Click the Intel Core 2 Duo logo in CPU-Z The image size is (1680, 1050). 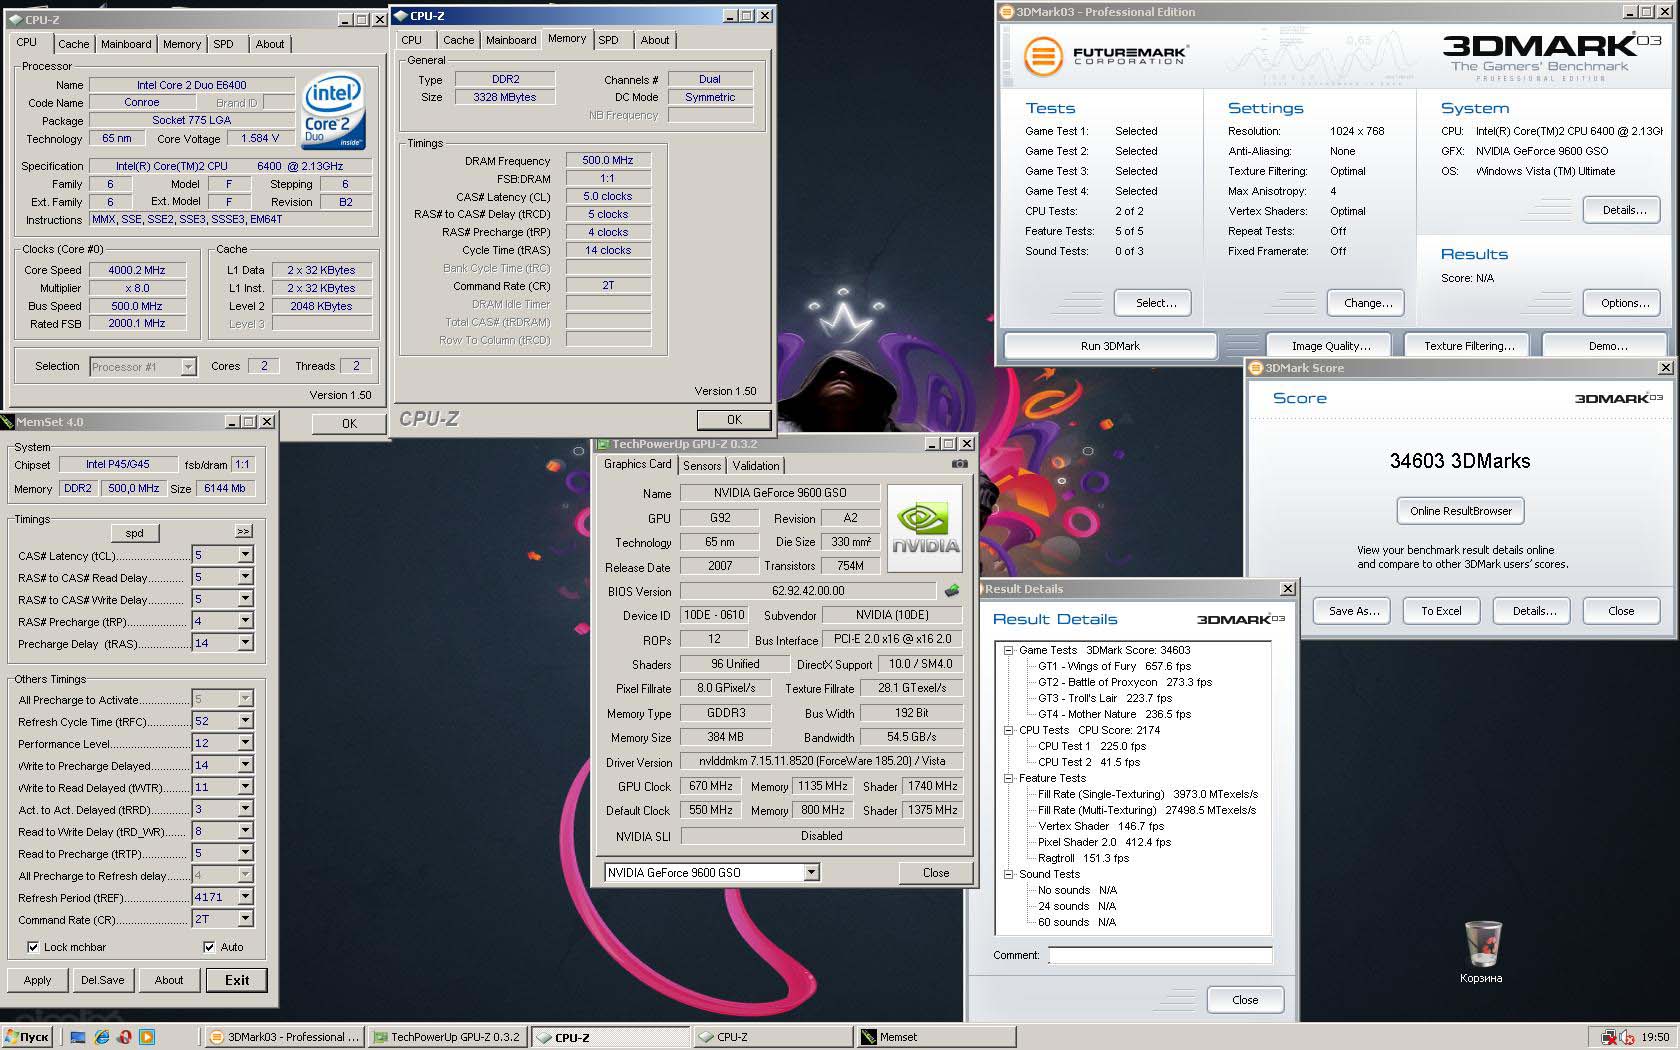pos(334,110)
